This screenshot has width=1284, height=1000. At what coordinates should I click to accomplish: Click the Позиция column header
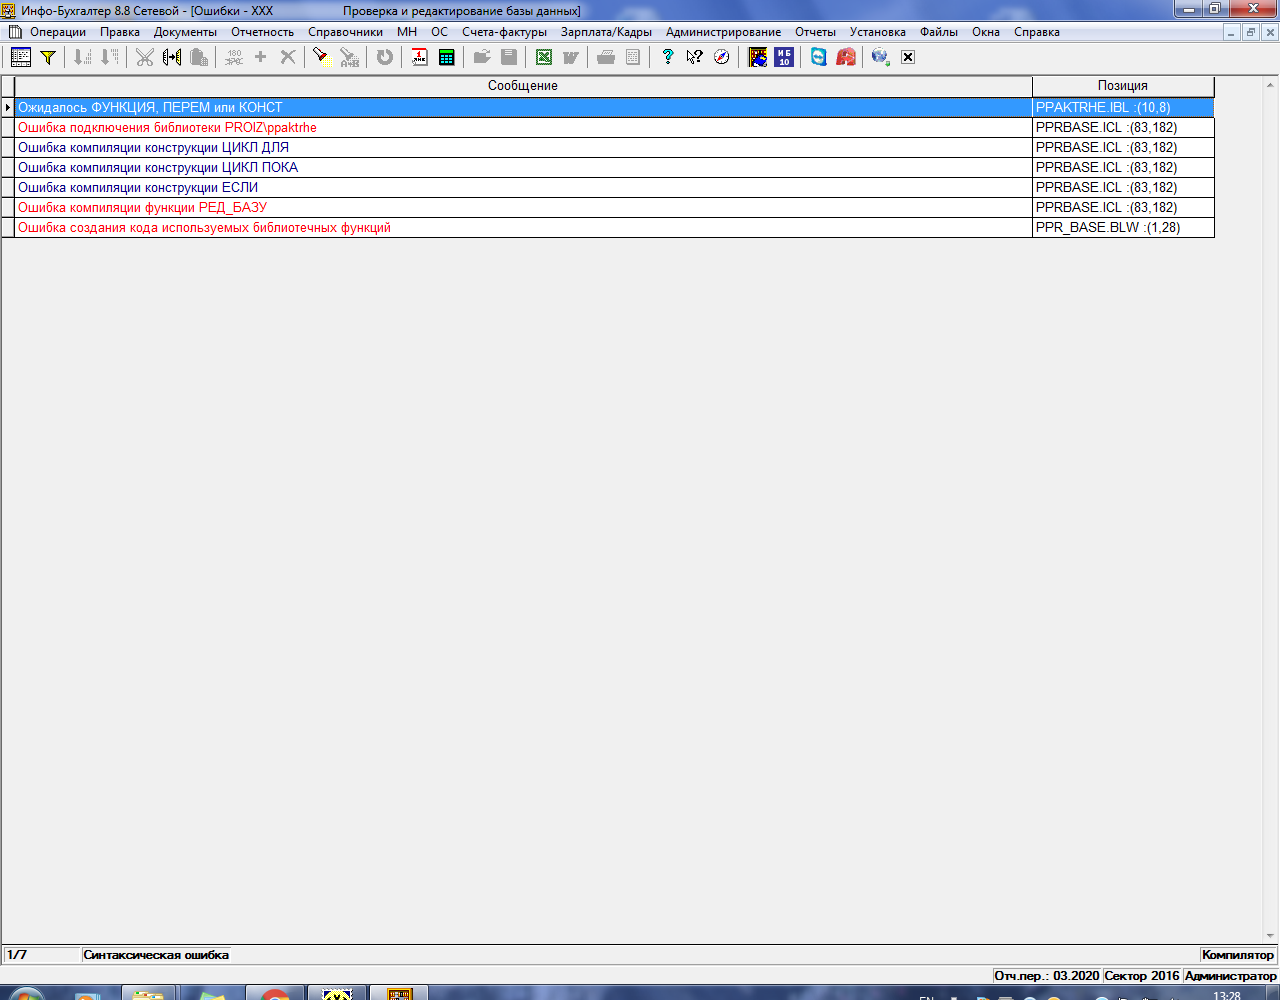click(x=1122, y=86)
